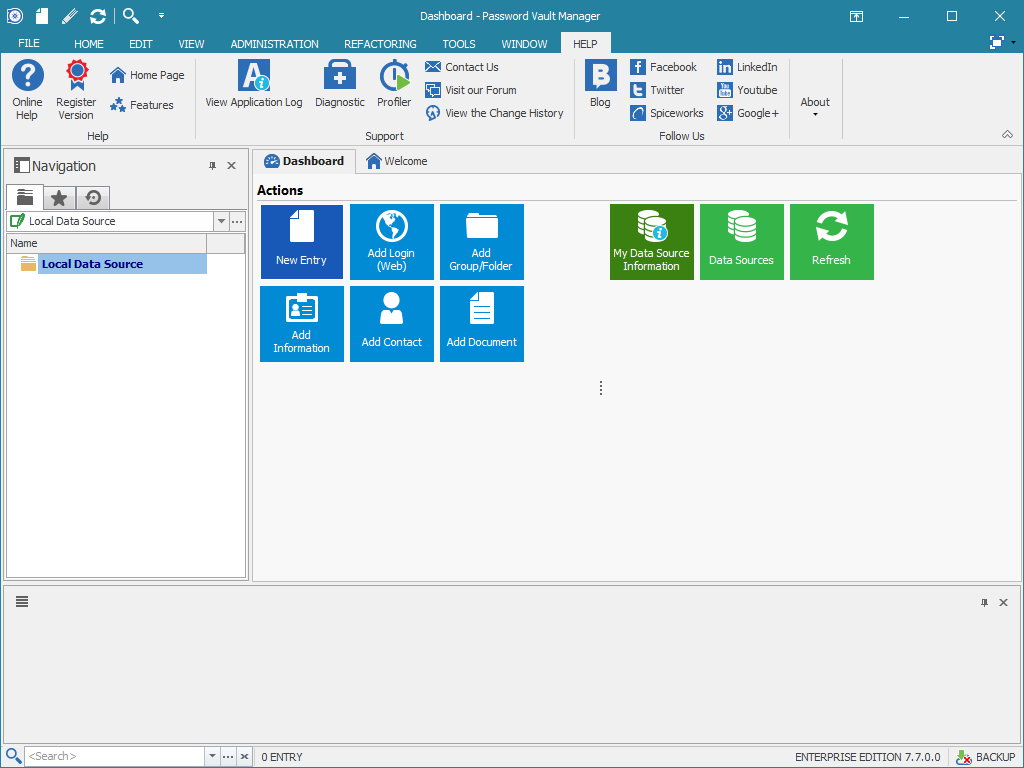Click the New Entry tile
Screen dimensions: 1024x768
tap(301, 242)
